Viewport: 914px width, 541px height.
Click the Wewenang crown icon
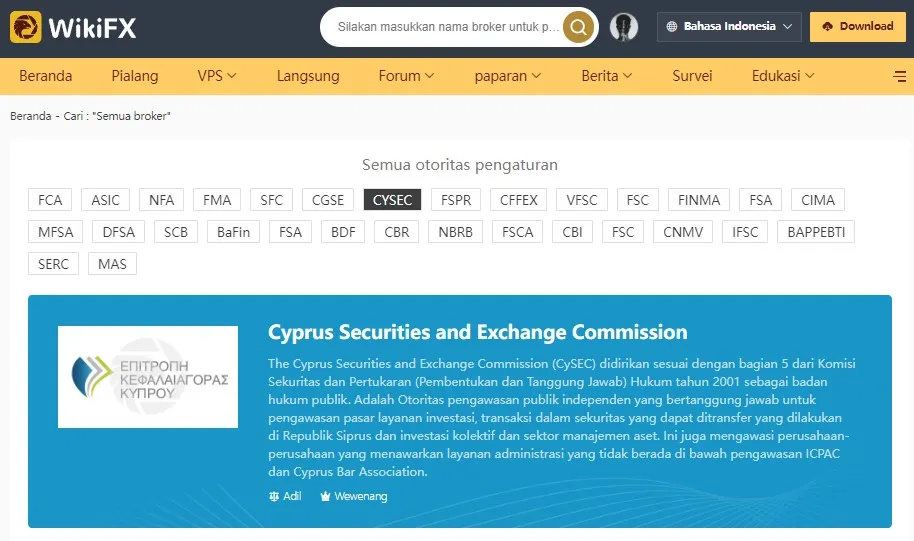tap(325, 496)
